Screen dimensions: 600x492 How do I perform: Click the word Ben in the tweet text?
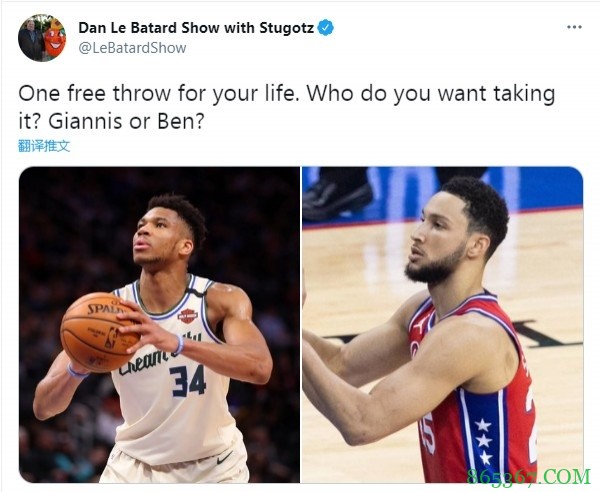(x=177, y=122)
